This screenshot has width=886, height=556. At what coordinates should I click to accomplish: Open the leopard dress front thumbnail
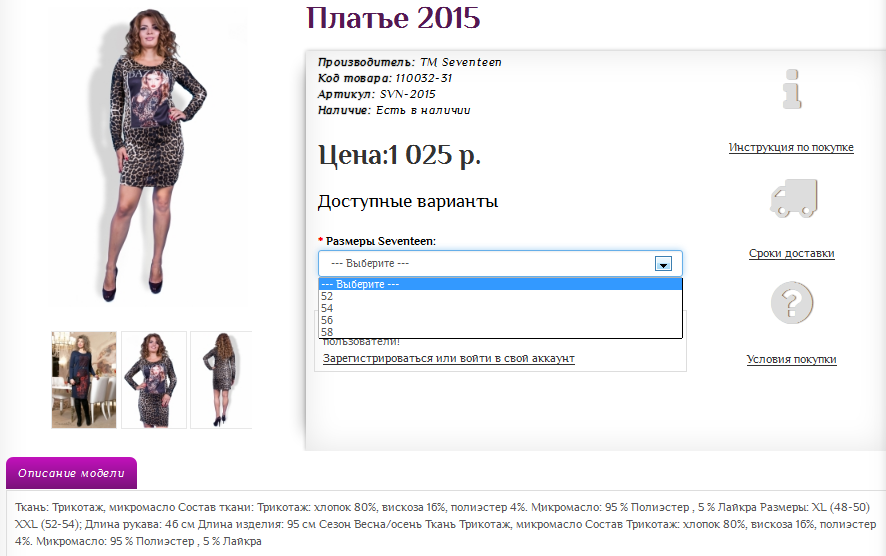[x=154, y=380]
